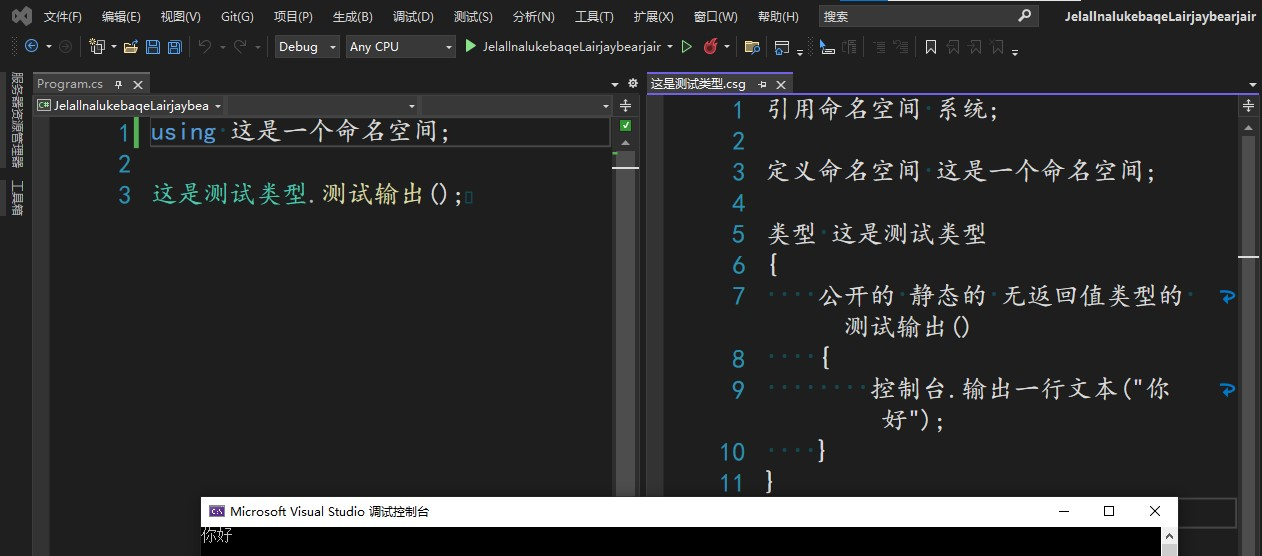The image size is (1262, 556).
Task: Click the navigate backward arrow icon
Action: point(31,46)
